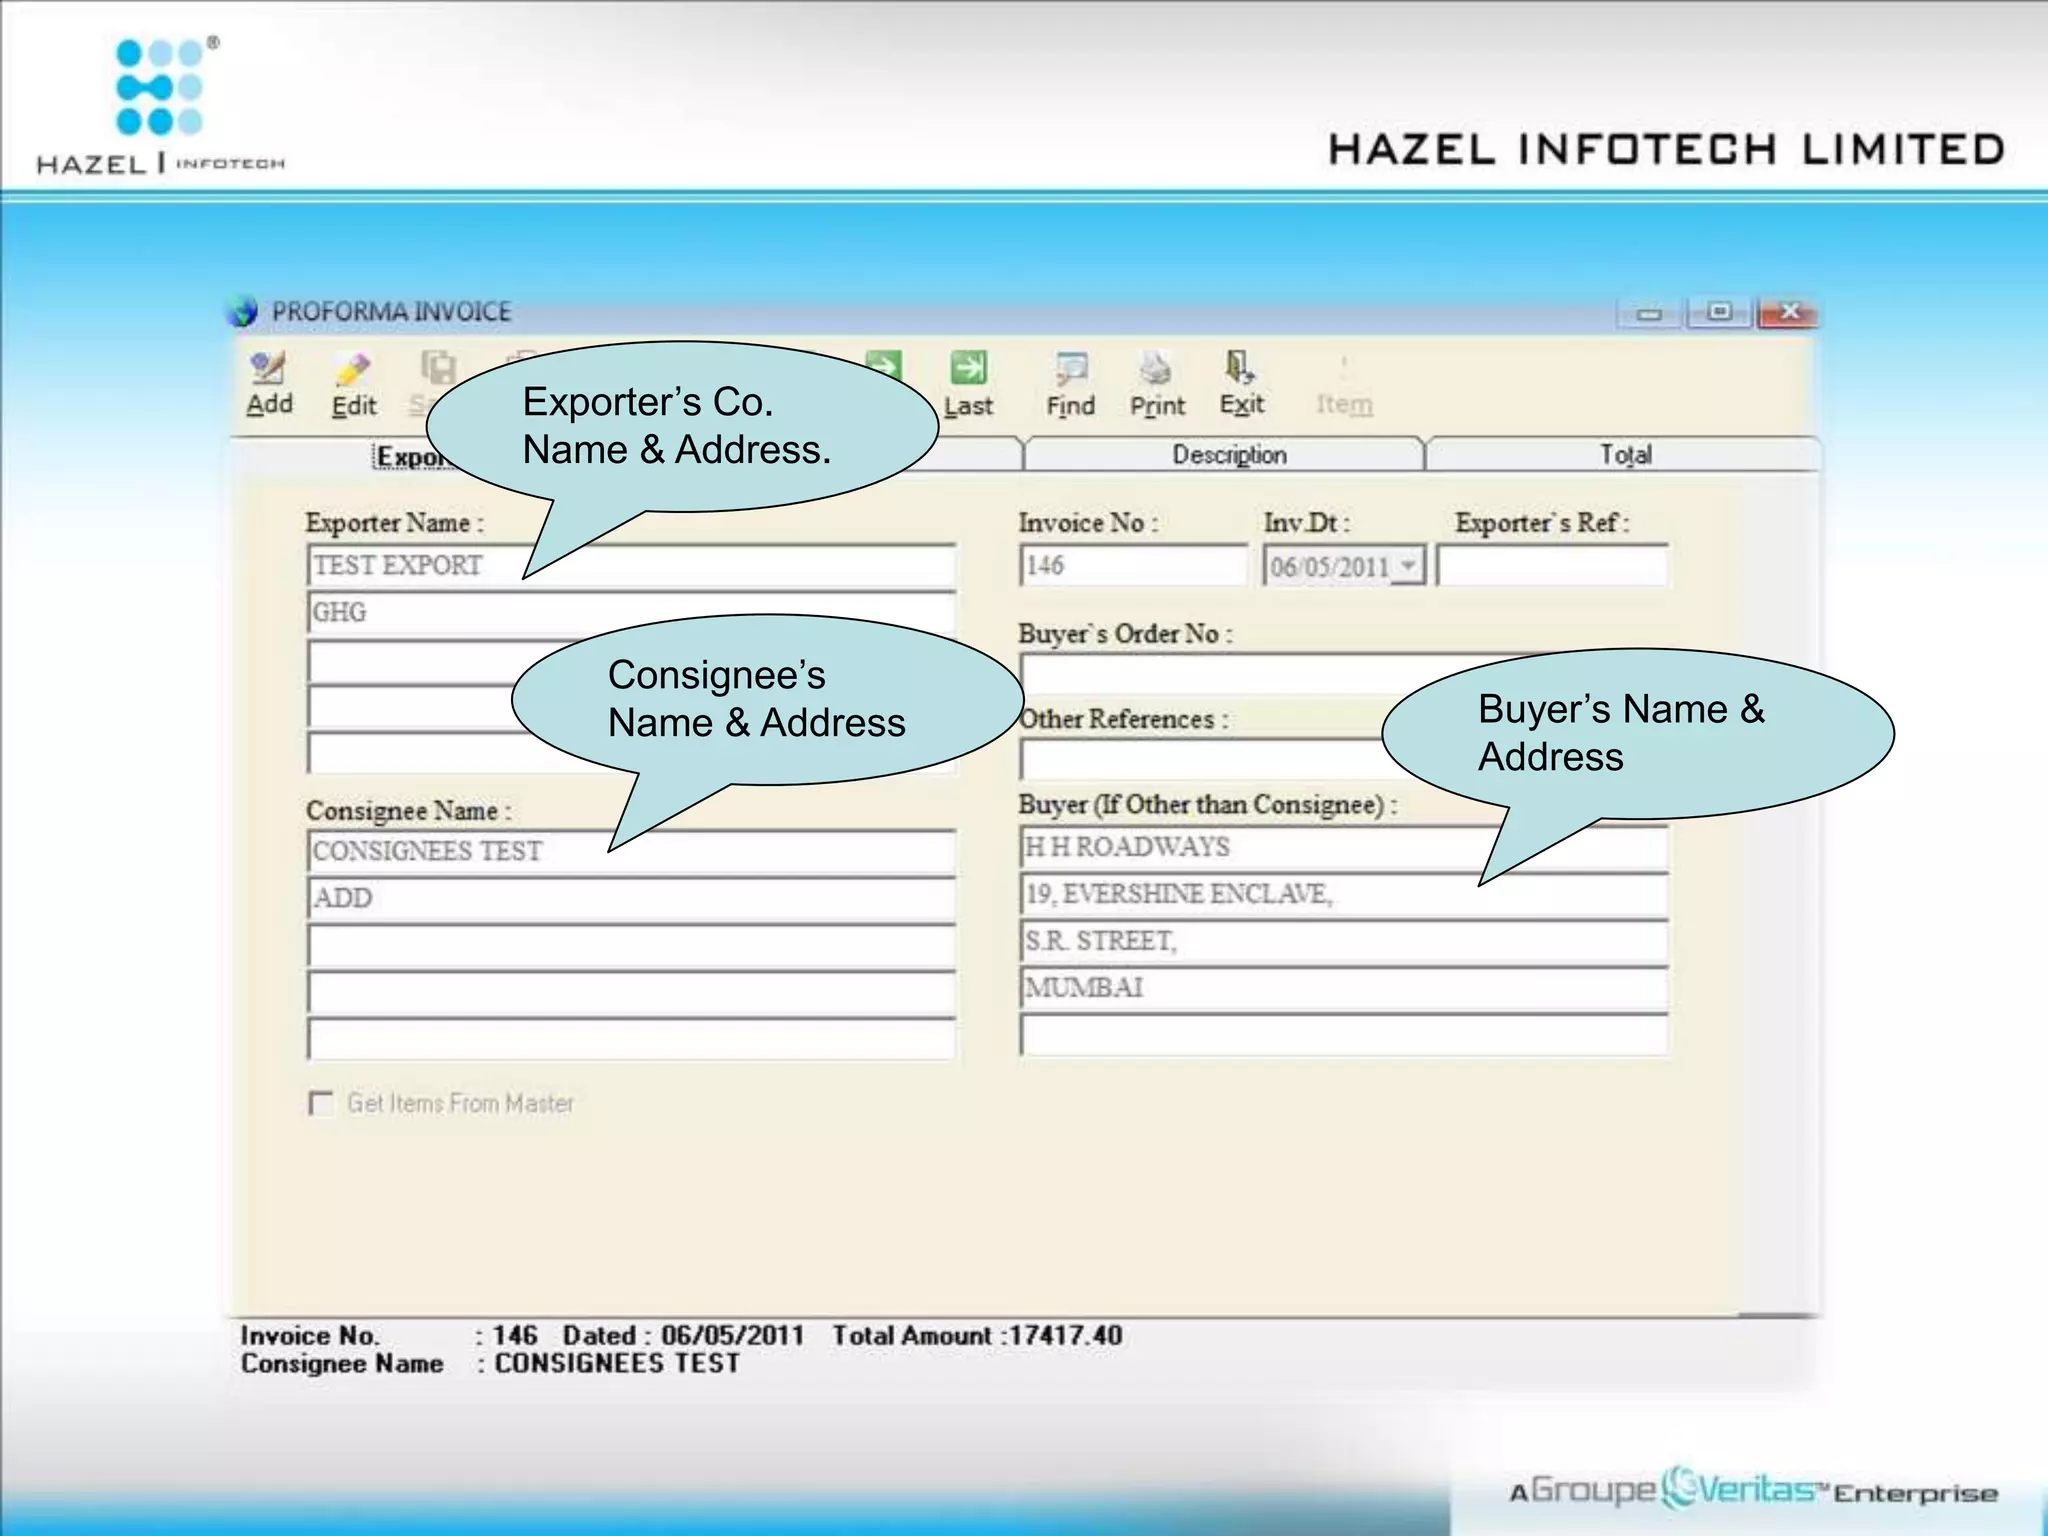Image resolution: width=2048 pixels, height=1536 pixels.
Task: Click the Add toolbar icon
Action: [x=269, y=384]
